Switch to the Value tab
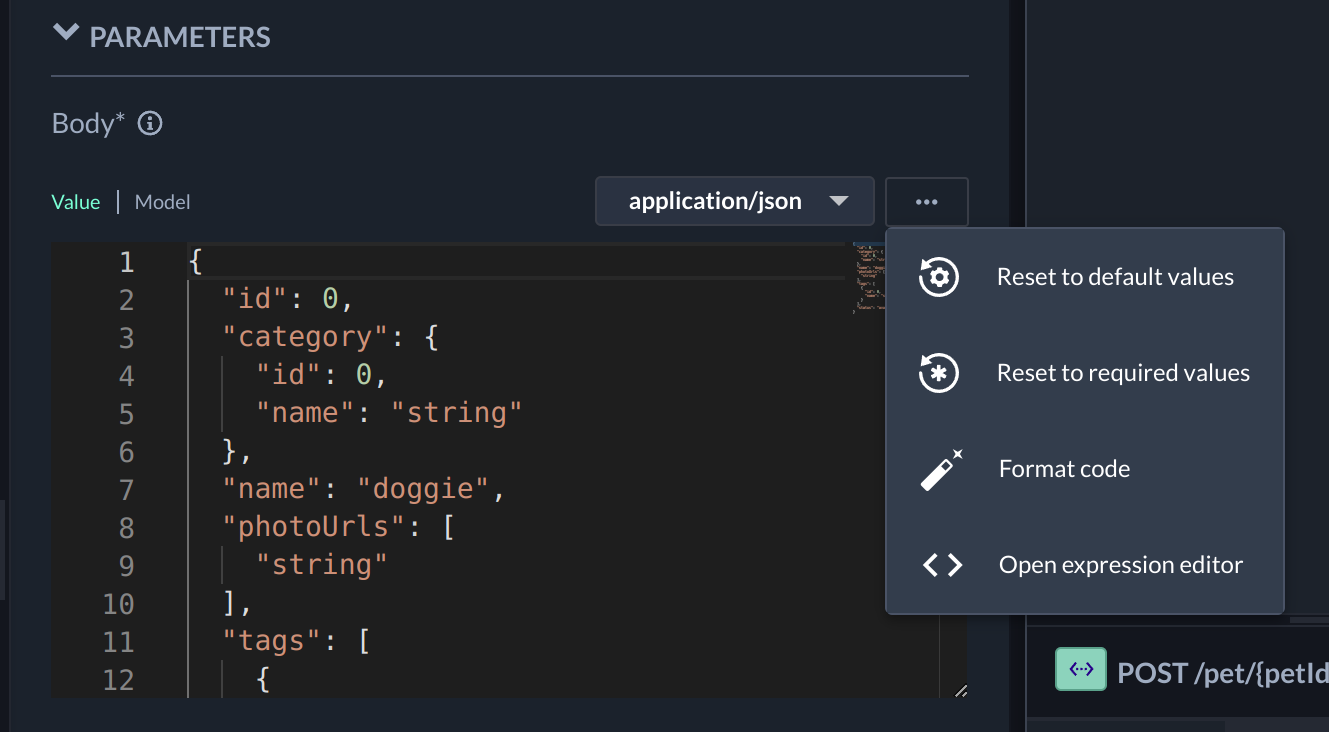 76,202
